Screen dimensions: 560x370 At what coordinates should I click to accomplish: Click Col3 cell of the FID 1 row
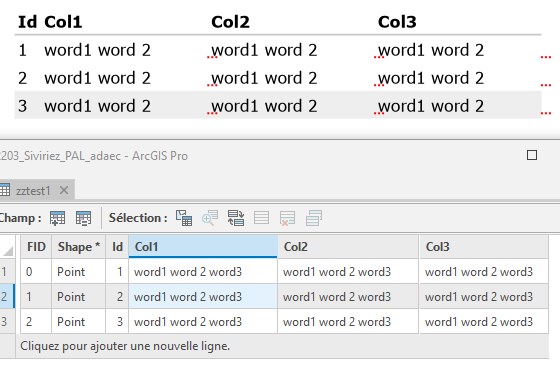484,296
